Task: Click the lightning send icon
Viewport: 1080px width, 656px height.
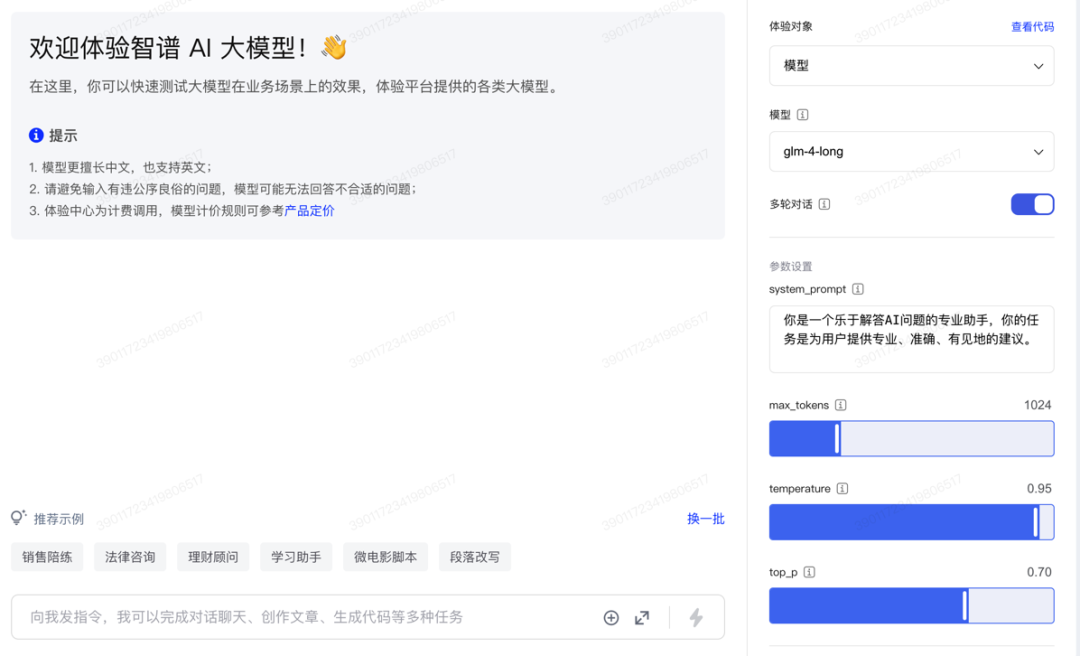Action: (696, 618)
